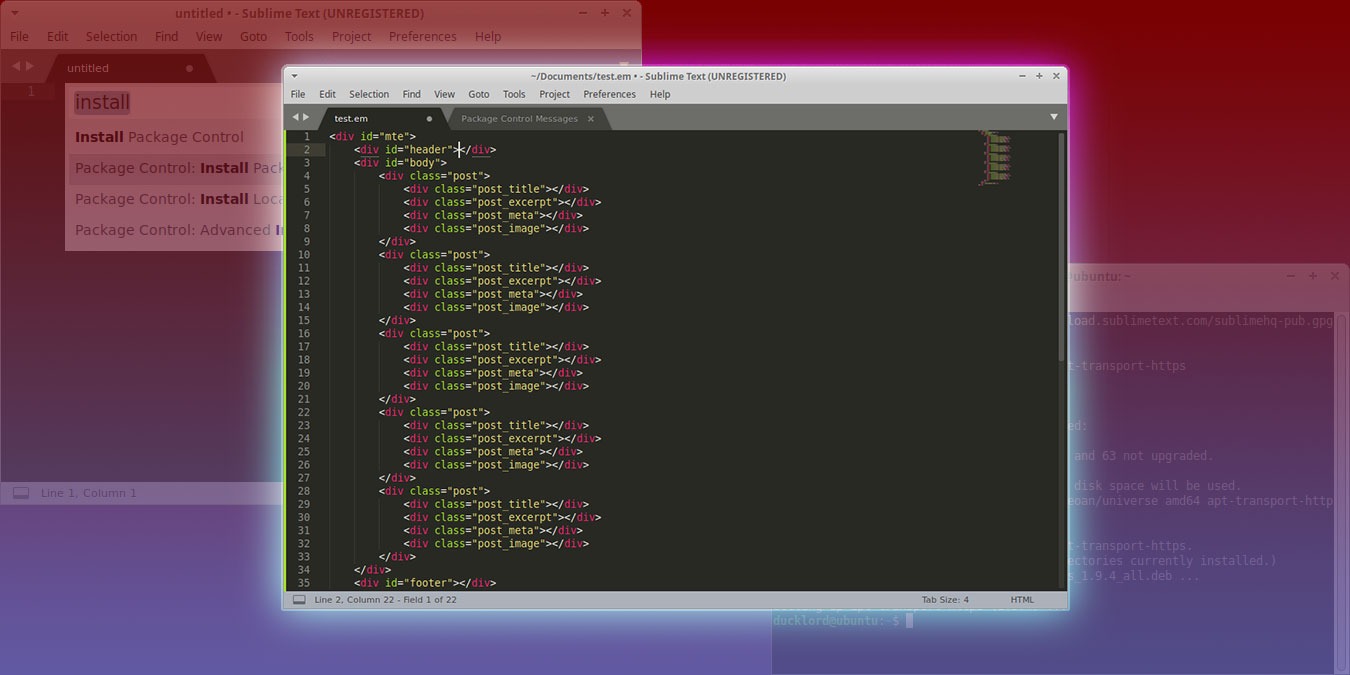The width and height of the screenshot is (1350, 675).
Task: Click the window menu icon on the title bar
Action: pos(293,75)
